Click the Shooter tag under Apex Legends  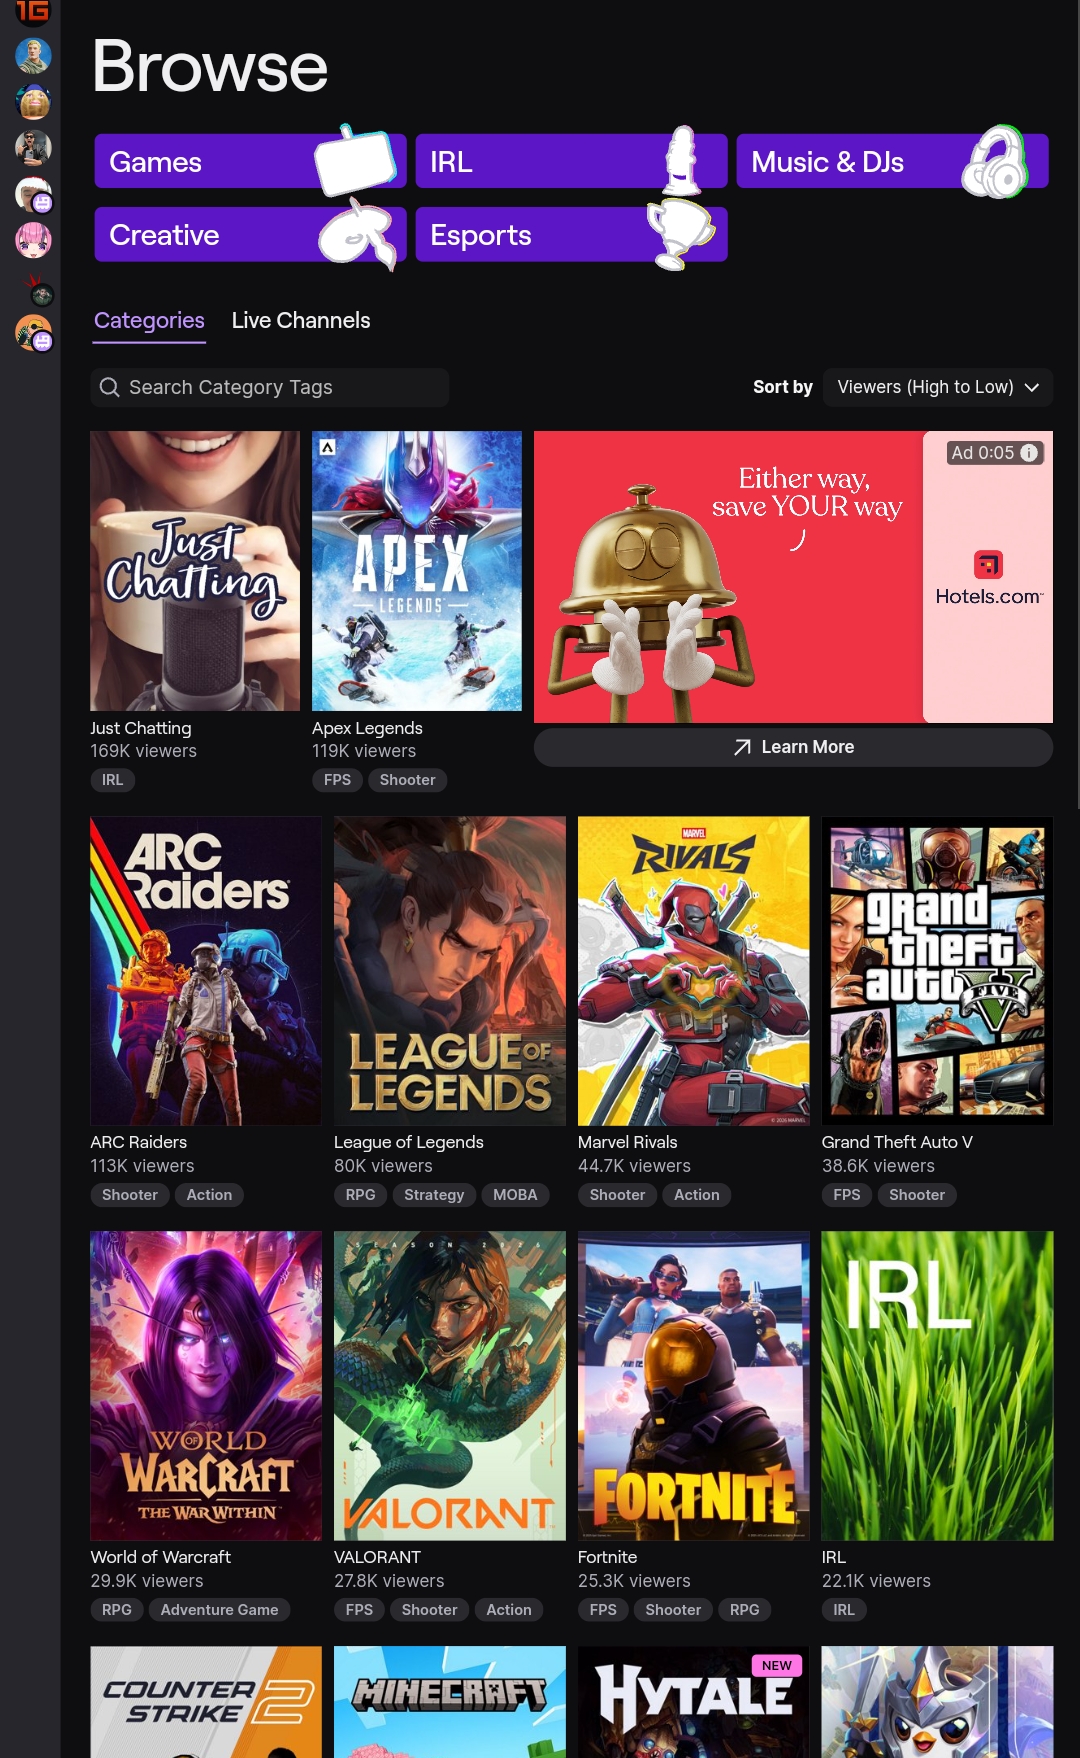[x=407, y=780]
